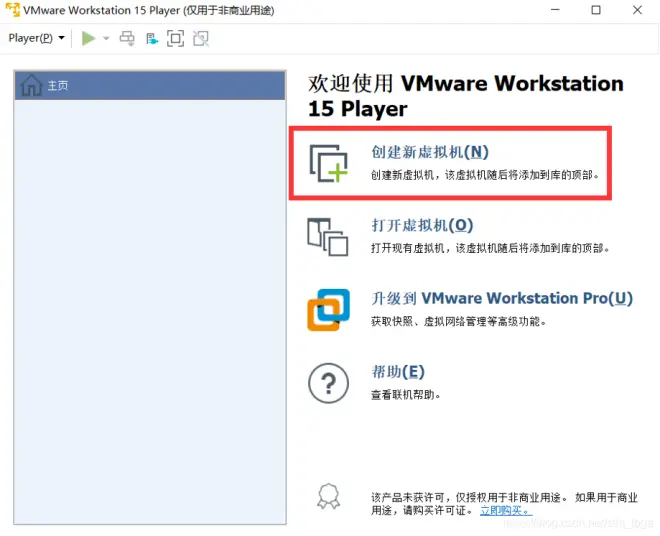The width and height of the screenshot is (660, 536).
Task: Click 创建新虚拟机(N) link
Action: (430, 152)
